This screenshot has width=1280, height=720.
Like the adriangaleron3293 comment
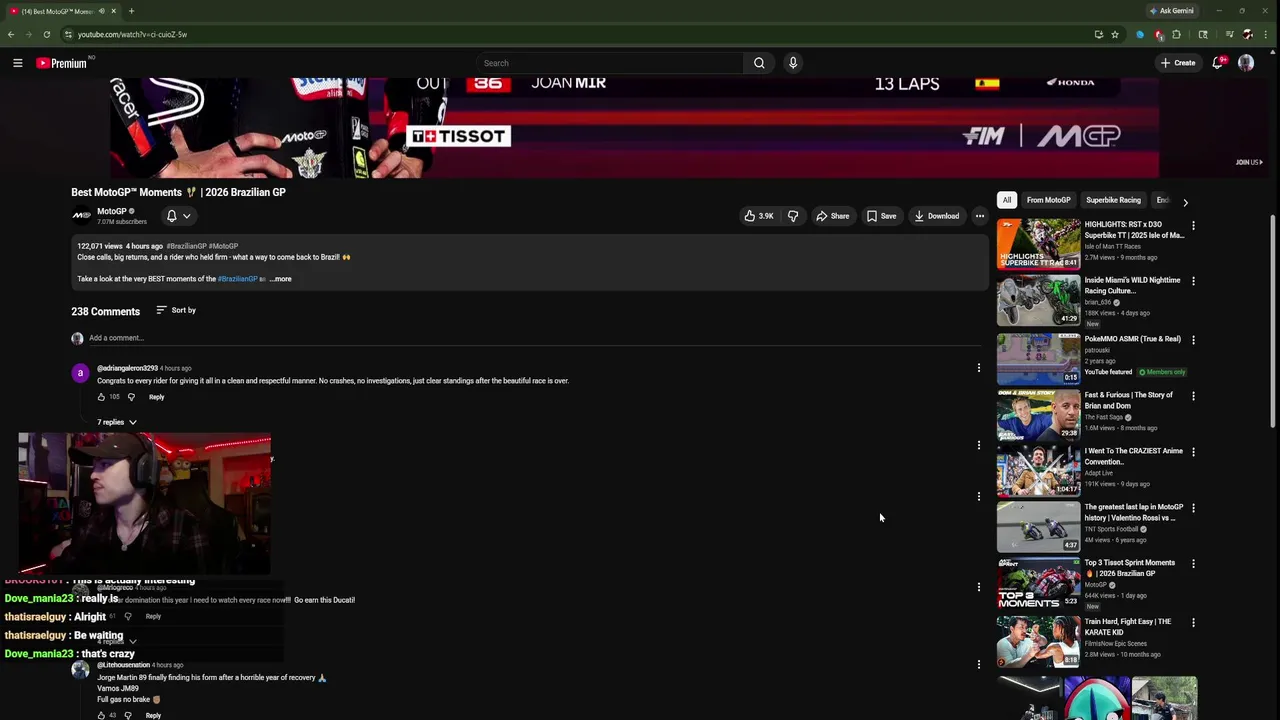click(x=101, y=397)
